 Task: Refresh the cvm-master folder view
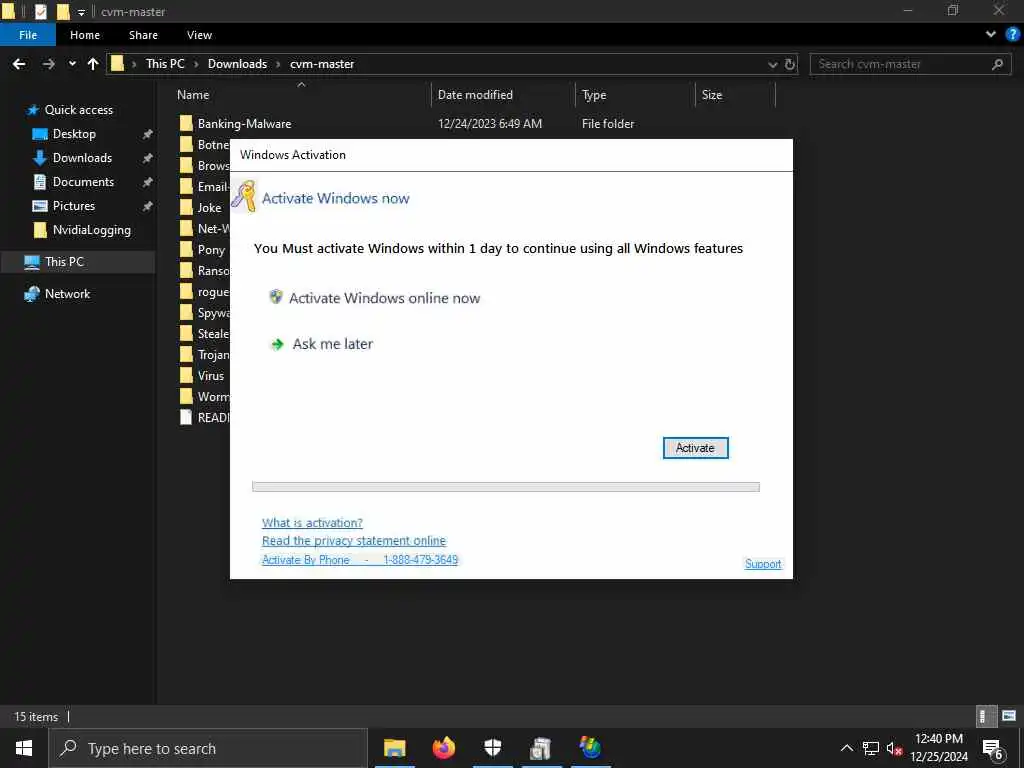pos(790,64)
